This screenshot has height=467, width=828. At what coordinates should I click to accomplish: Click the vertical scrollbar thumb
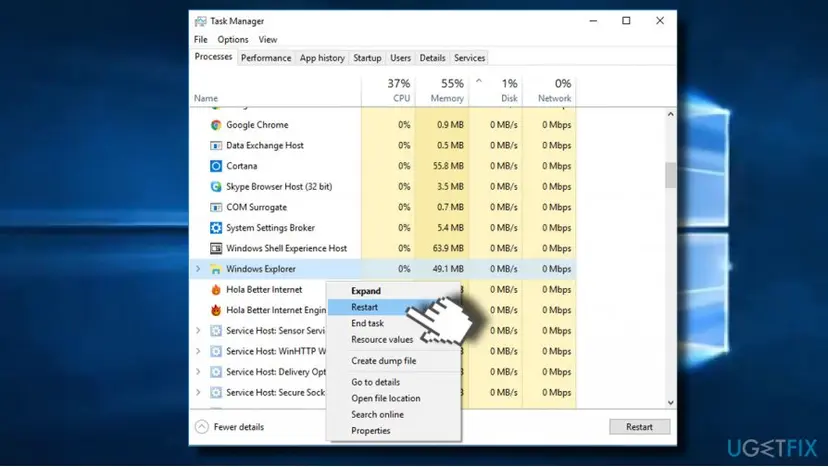pos(671,175)
